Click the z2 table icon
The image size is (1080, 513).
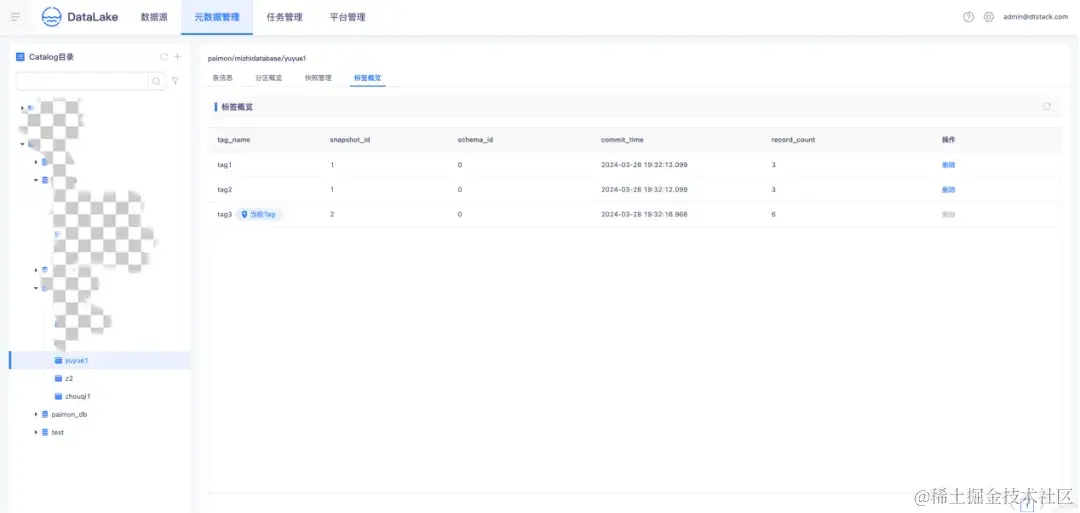coord(59,378)
